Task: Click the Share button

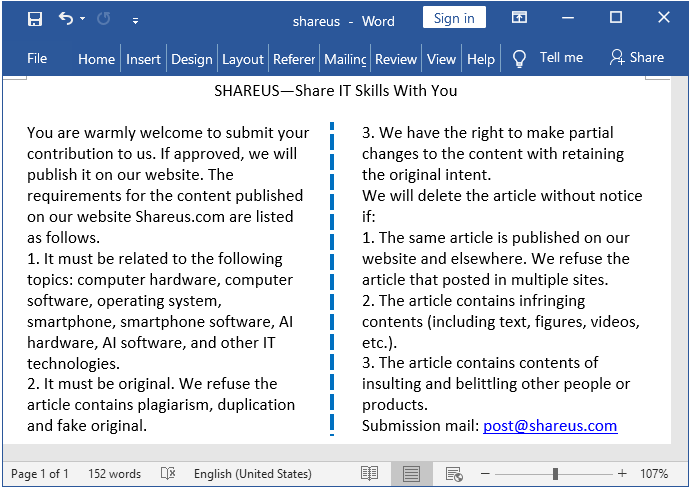Action: click(x=637, y=58)
